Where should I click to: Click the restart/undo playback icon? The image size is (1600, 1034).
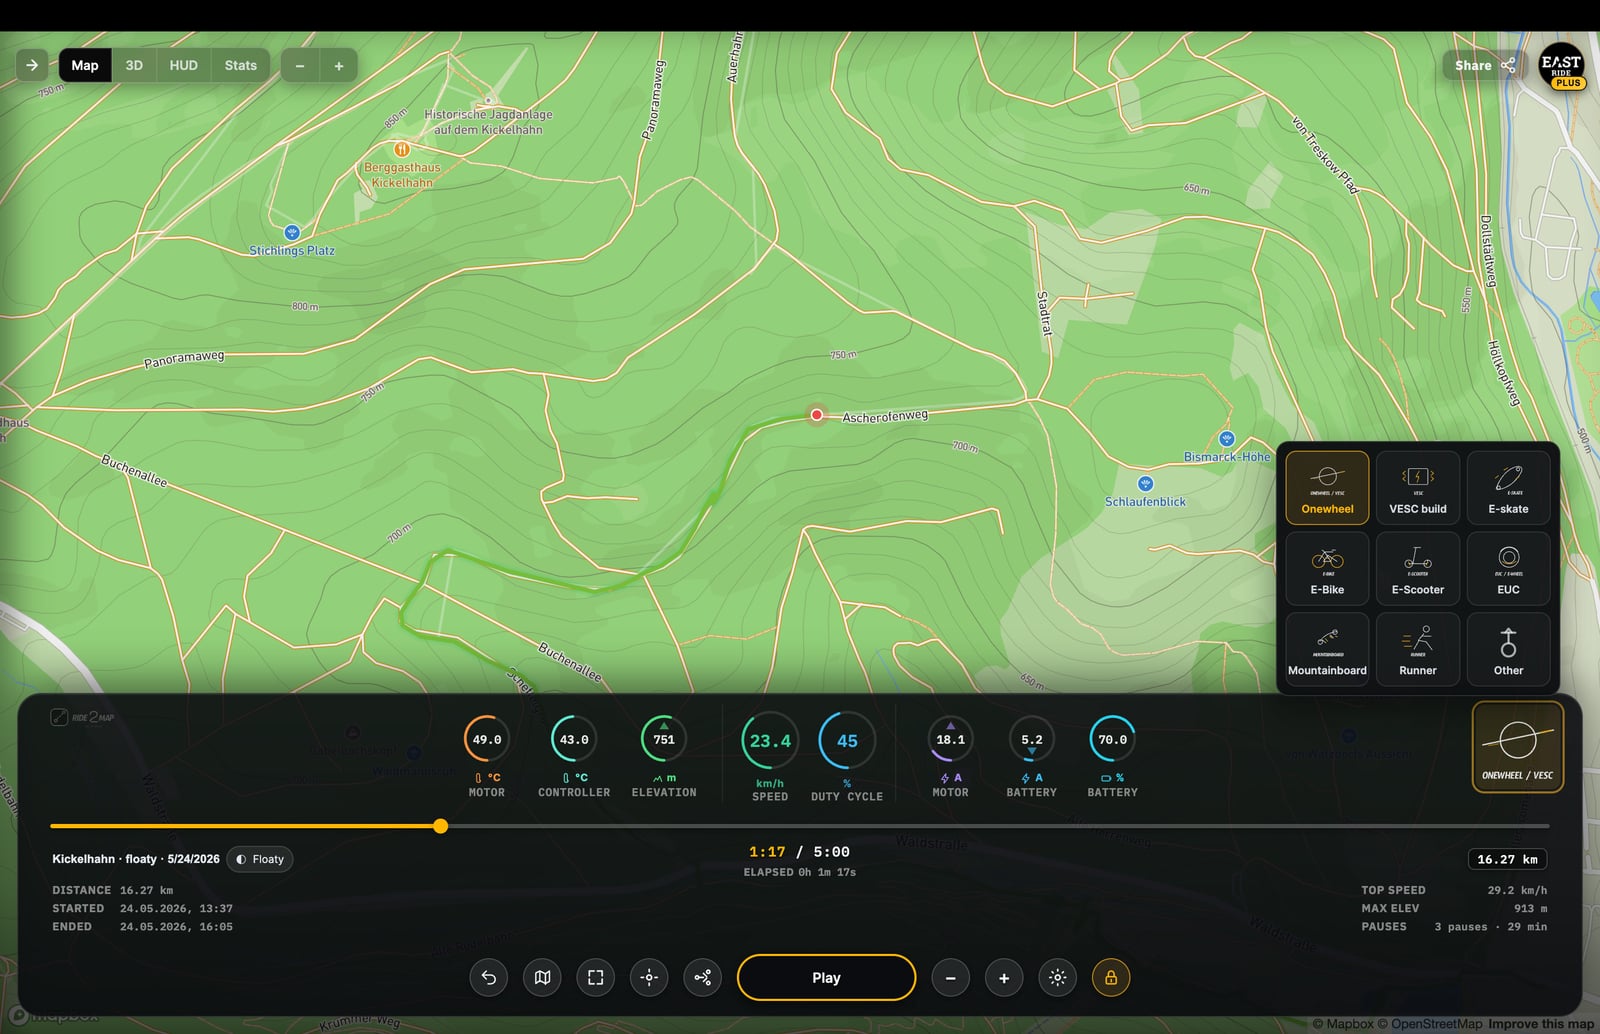tap(489, 978)
